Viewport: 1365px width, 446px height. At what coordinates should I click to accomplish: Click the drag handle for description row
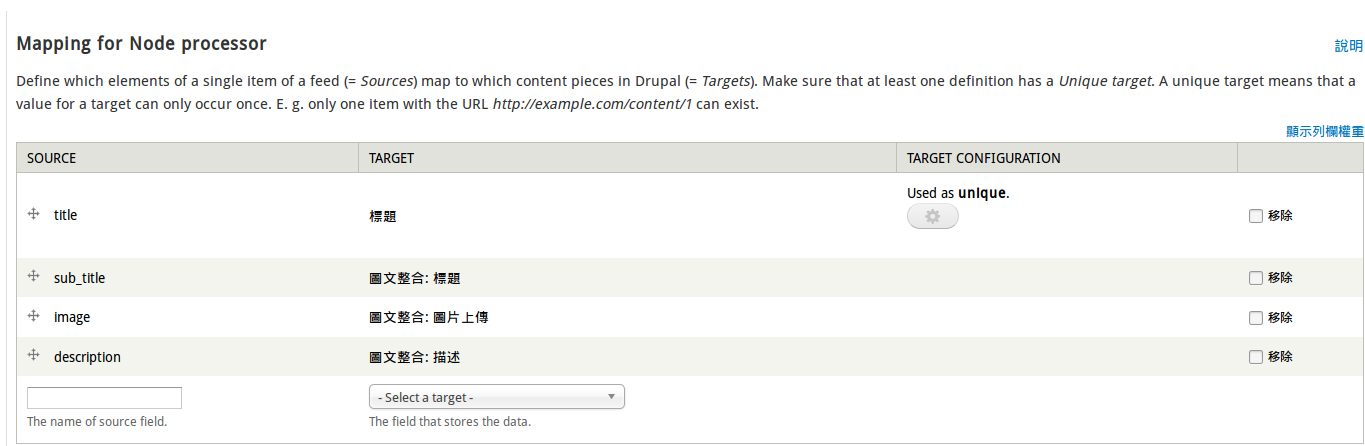point(33,355)
